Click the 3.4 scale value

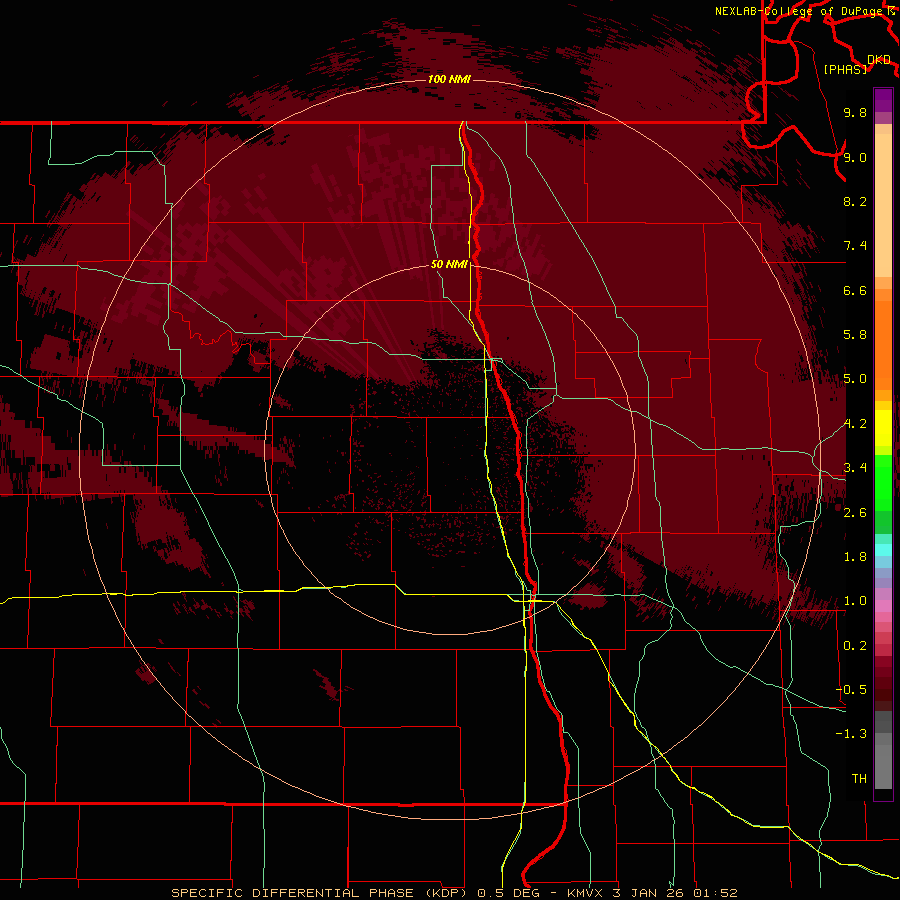click(855, 468)
